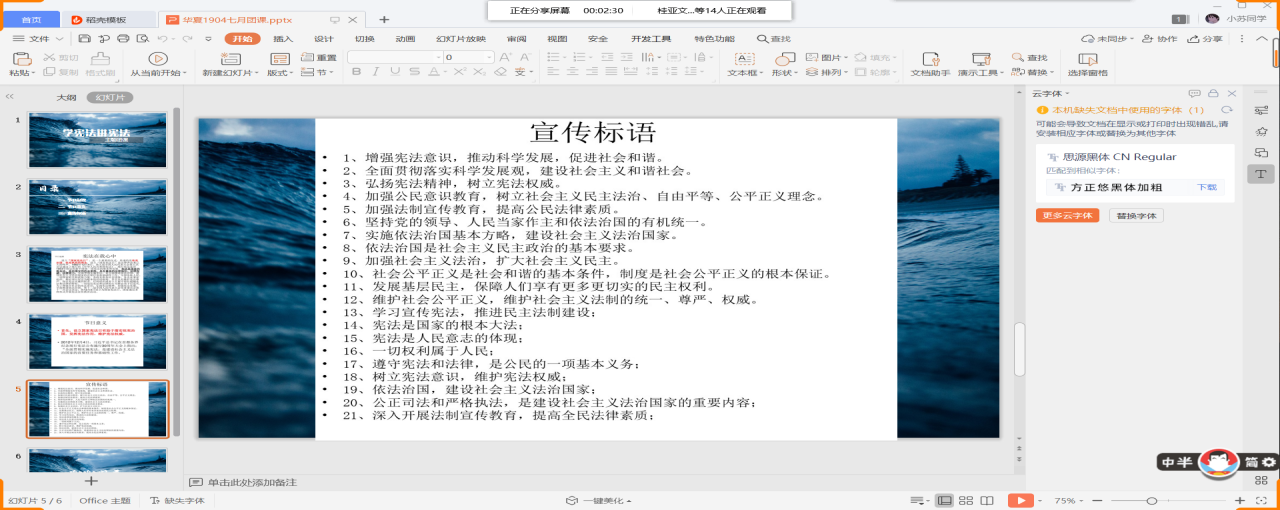The height and width of the screenshot is (510, 1280).
Task: Switch to slide sorter view in status bar
Action: click(x=965, y=500)
